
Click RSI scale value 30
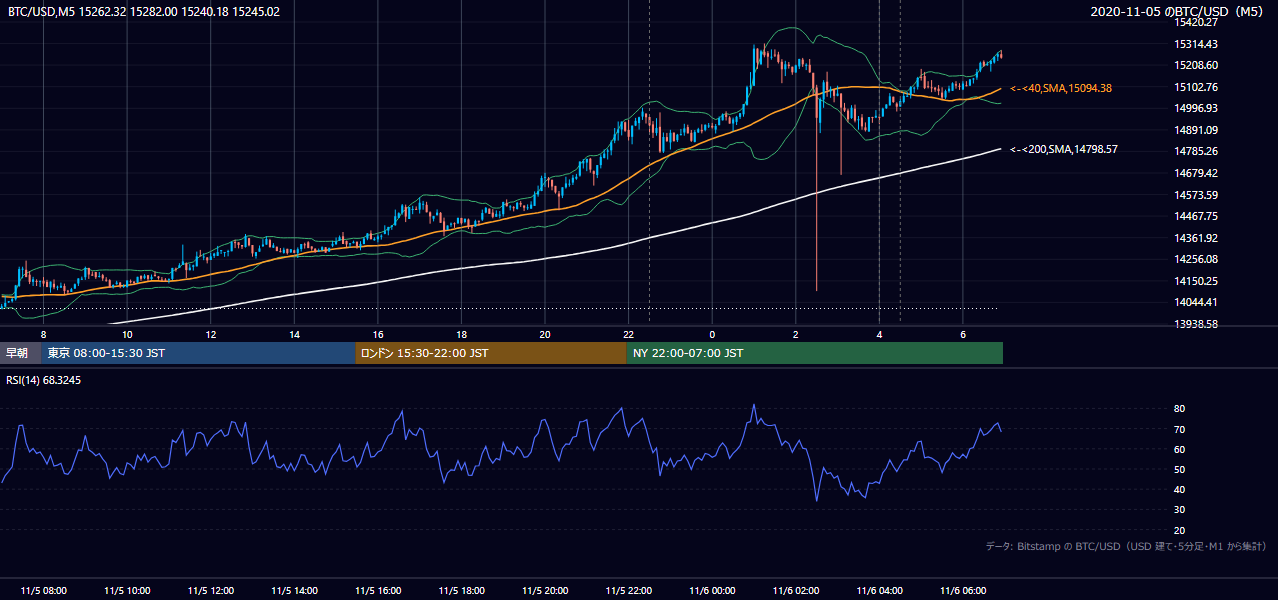click(1179, 510)
